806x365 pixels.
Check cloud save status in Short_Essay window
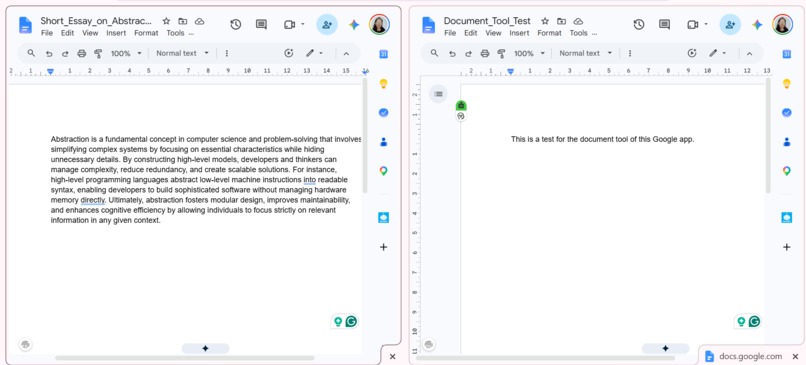point(199,21)
